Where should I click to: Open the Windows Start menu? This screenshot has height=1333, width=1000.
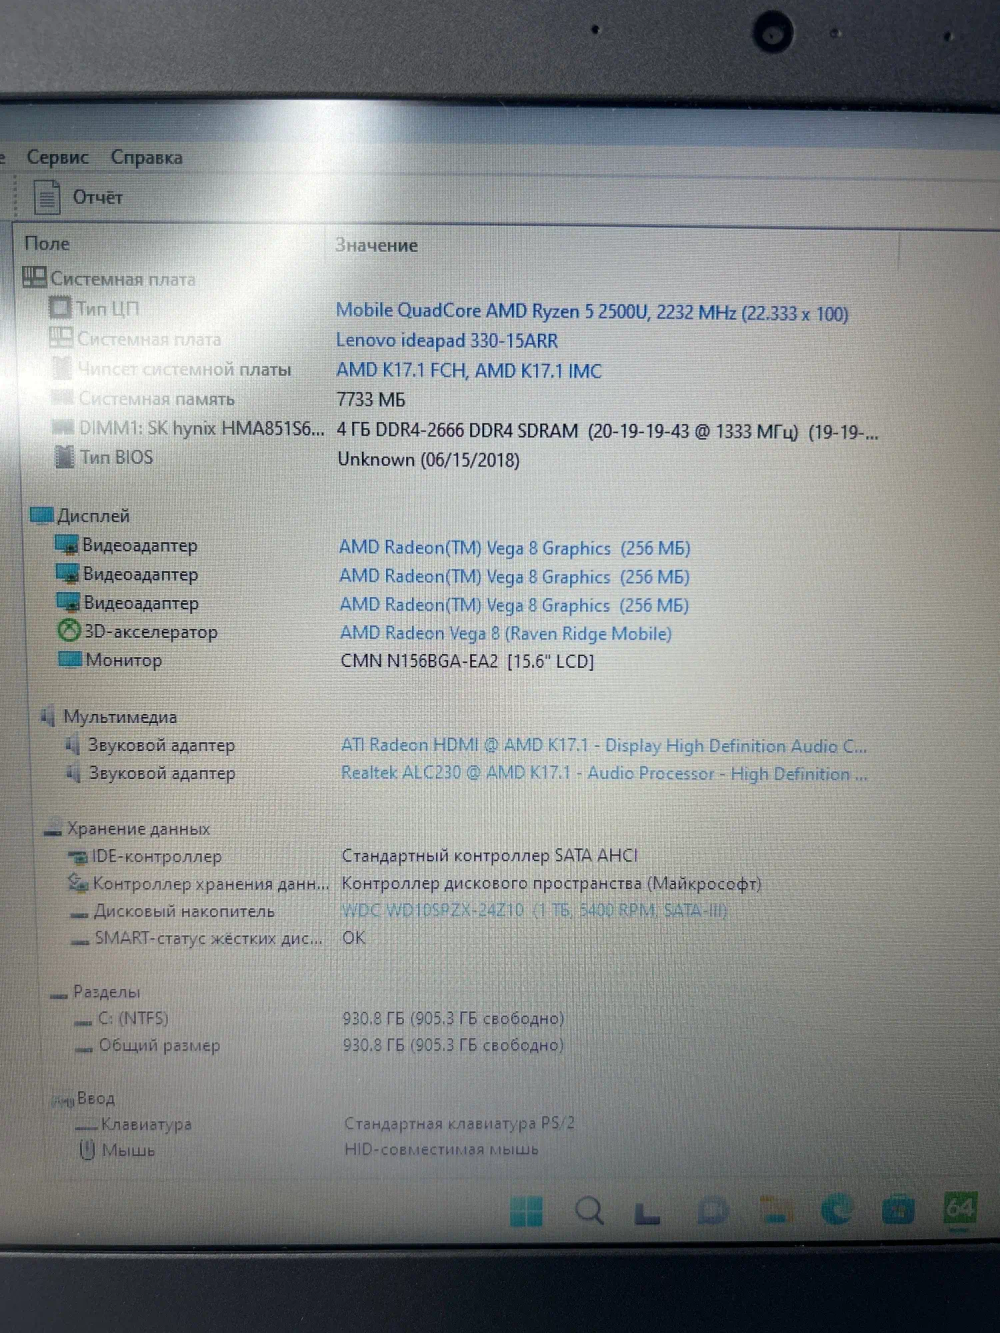pos(526,1211)
